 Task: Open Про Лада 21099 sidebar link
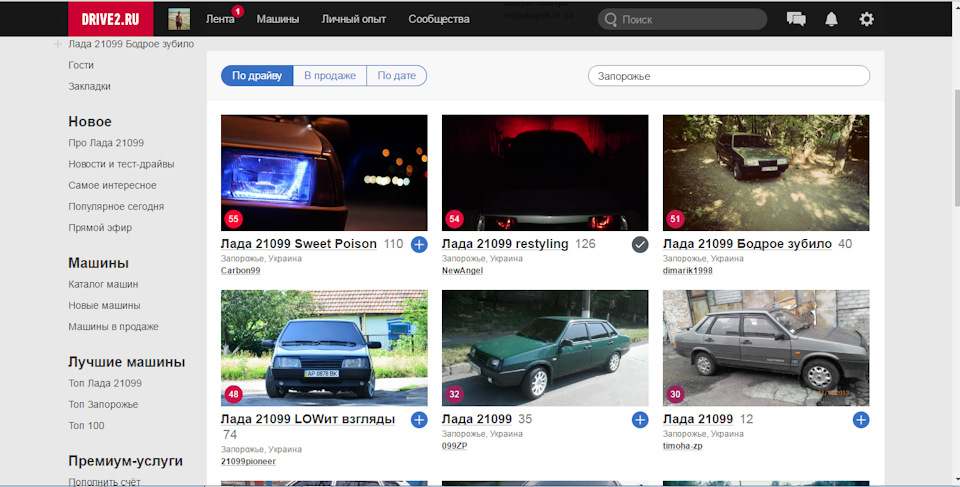pos(106,143)
